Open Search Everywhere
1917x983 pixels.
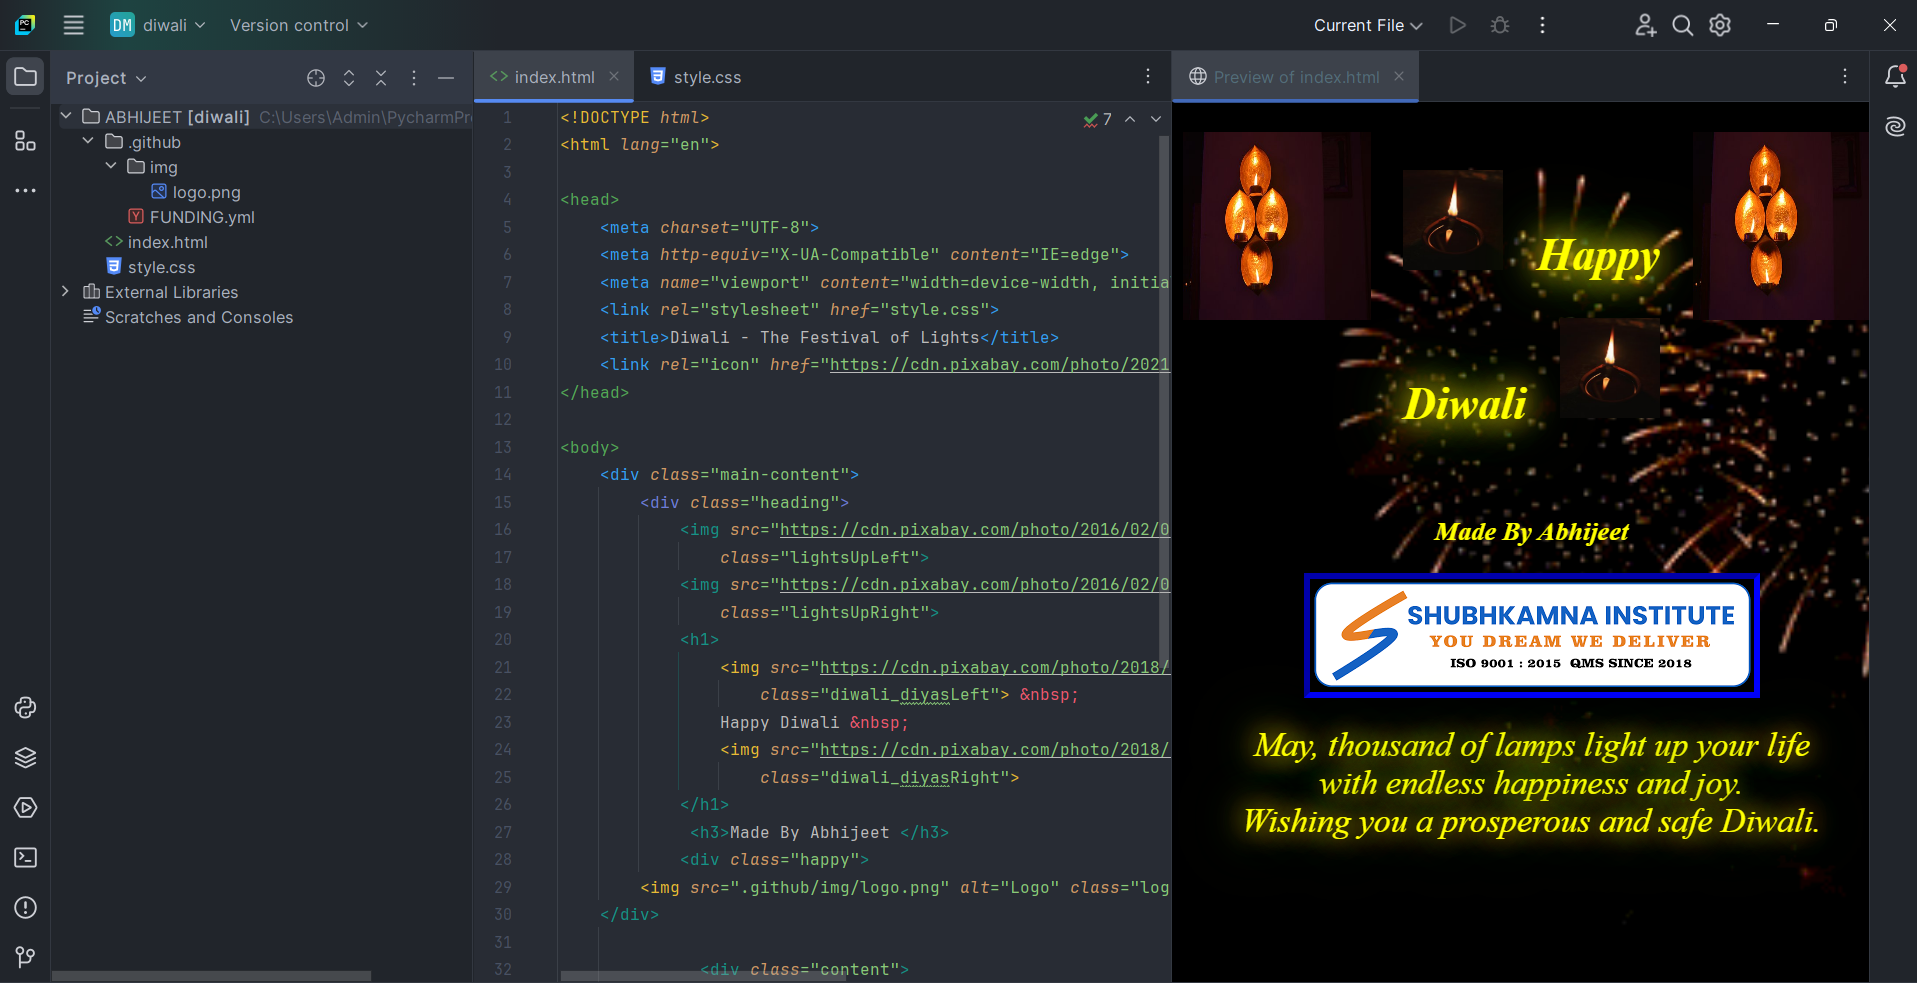click(1683, 25)
